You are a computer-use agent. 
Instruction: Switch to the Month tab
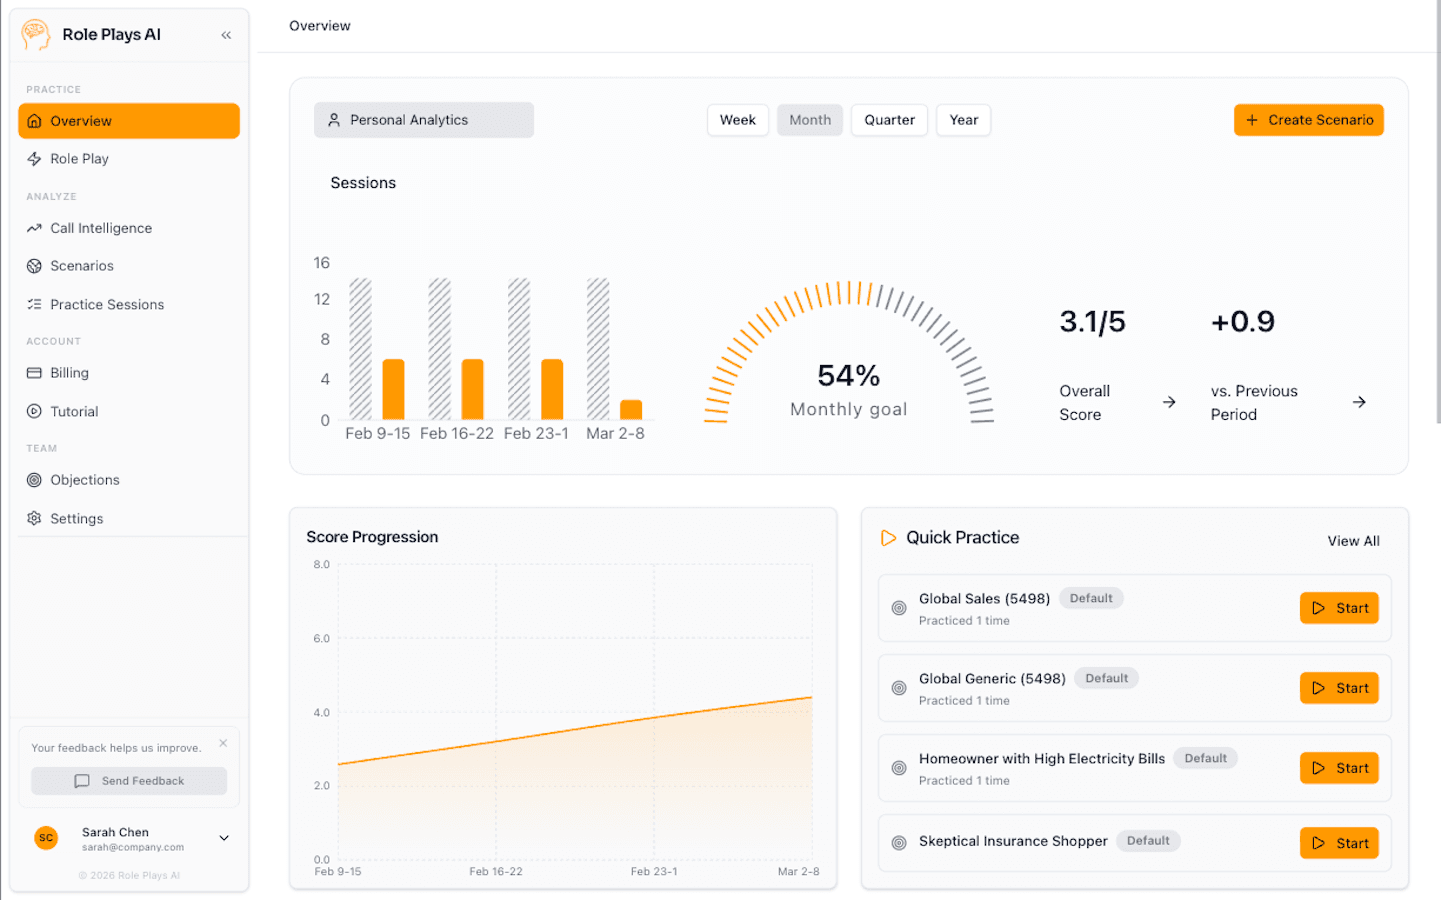coord(809,119)
